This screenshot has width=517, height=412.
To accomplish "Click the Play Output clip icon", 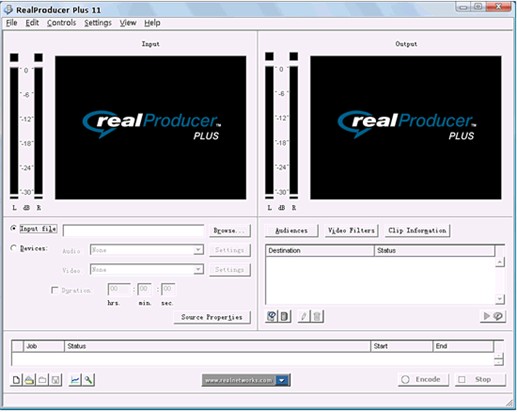I will [x=492, y=316].
